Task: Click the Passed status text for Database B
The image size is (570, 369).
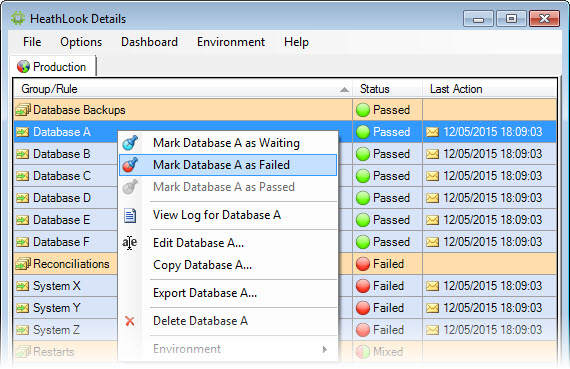Action: [392, 154]
